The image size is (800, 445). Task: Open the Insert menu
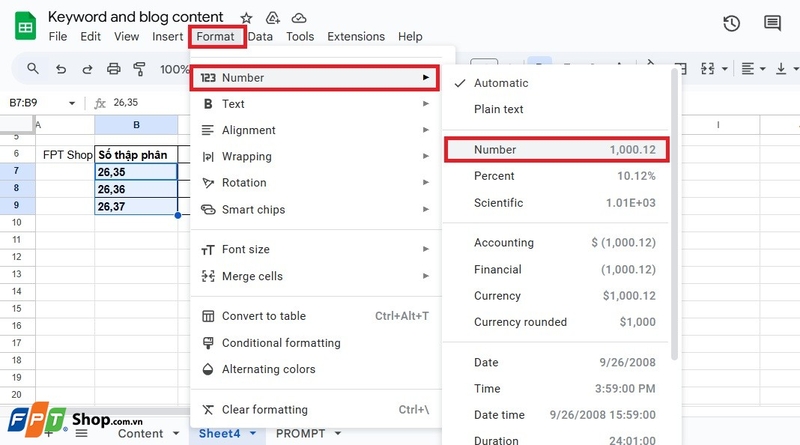(x=167, y=37)
